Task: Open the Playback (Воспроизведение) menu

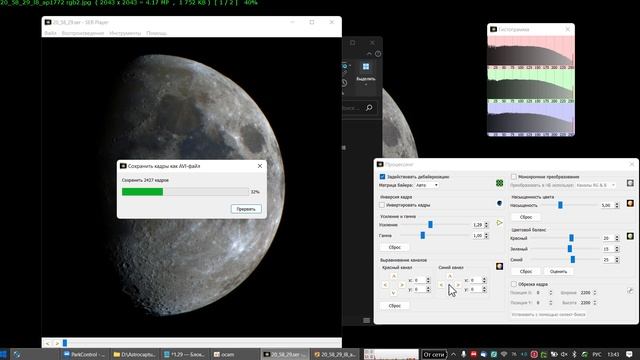Action: point(83,33)
